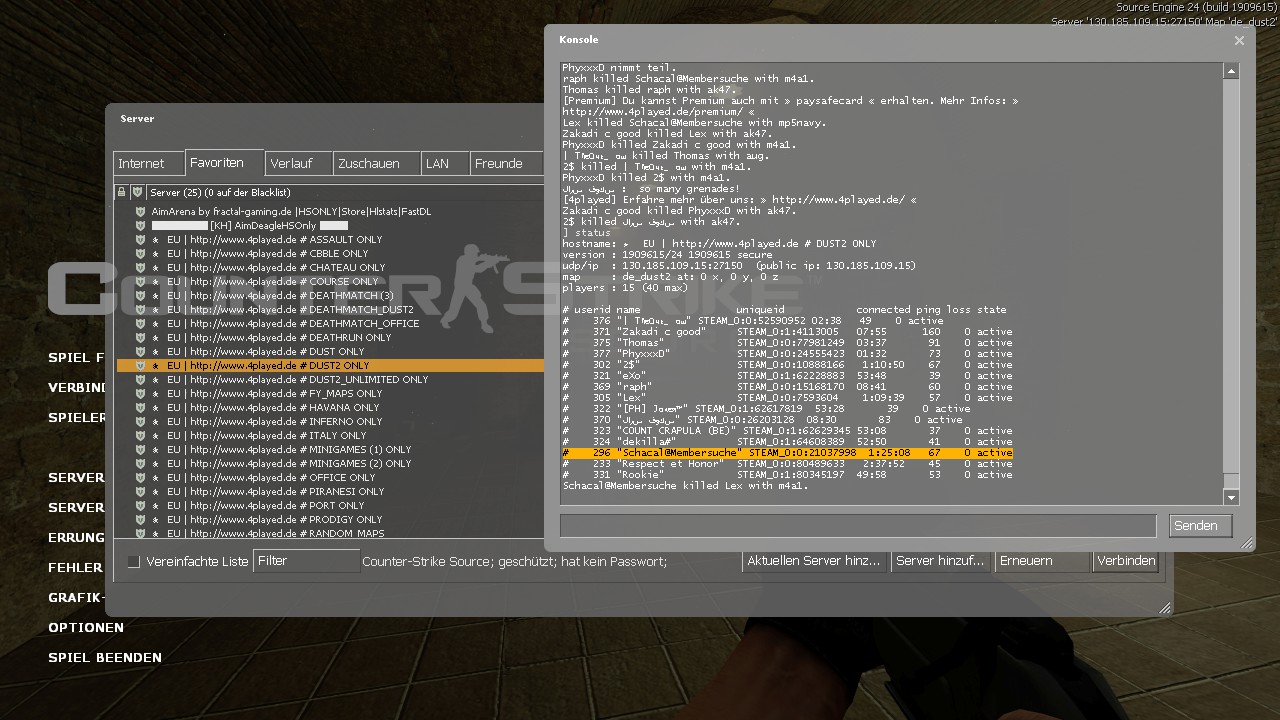The width and height of the screenshot is (1280, 720).
Task: Click console line "players : 15 (40 max)"
Action: [625, 288]
